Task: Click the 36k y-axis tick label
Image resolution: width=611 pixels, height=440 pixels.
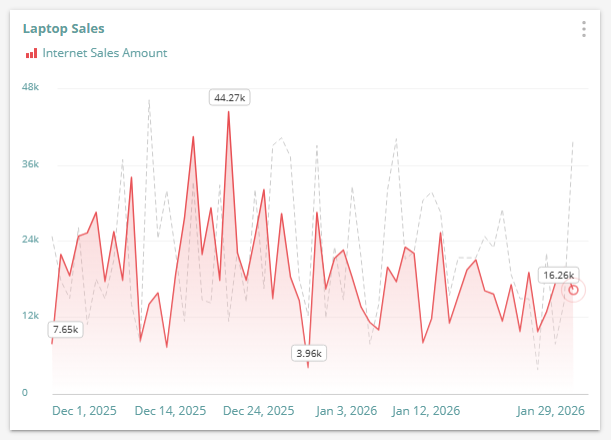Action: (x=30, y=164)
